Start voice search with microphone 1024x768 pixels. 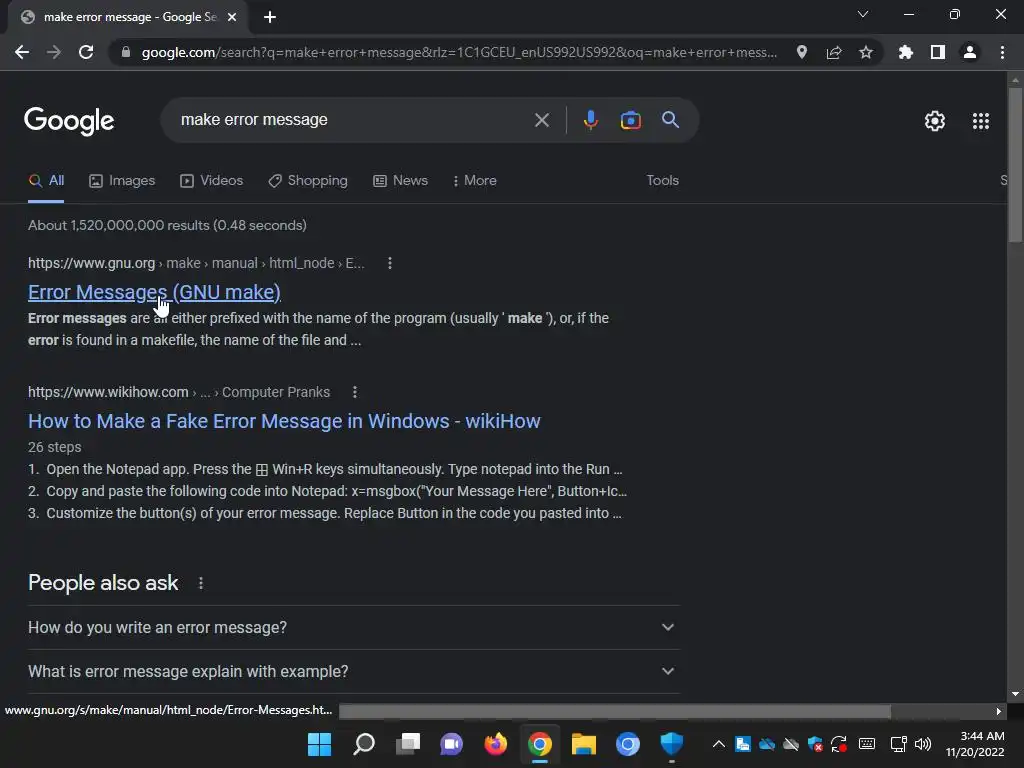pos(590,120)
